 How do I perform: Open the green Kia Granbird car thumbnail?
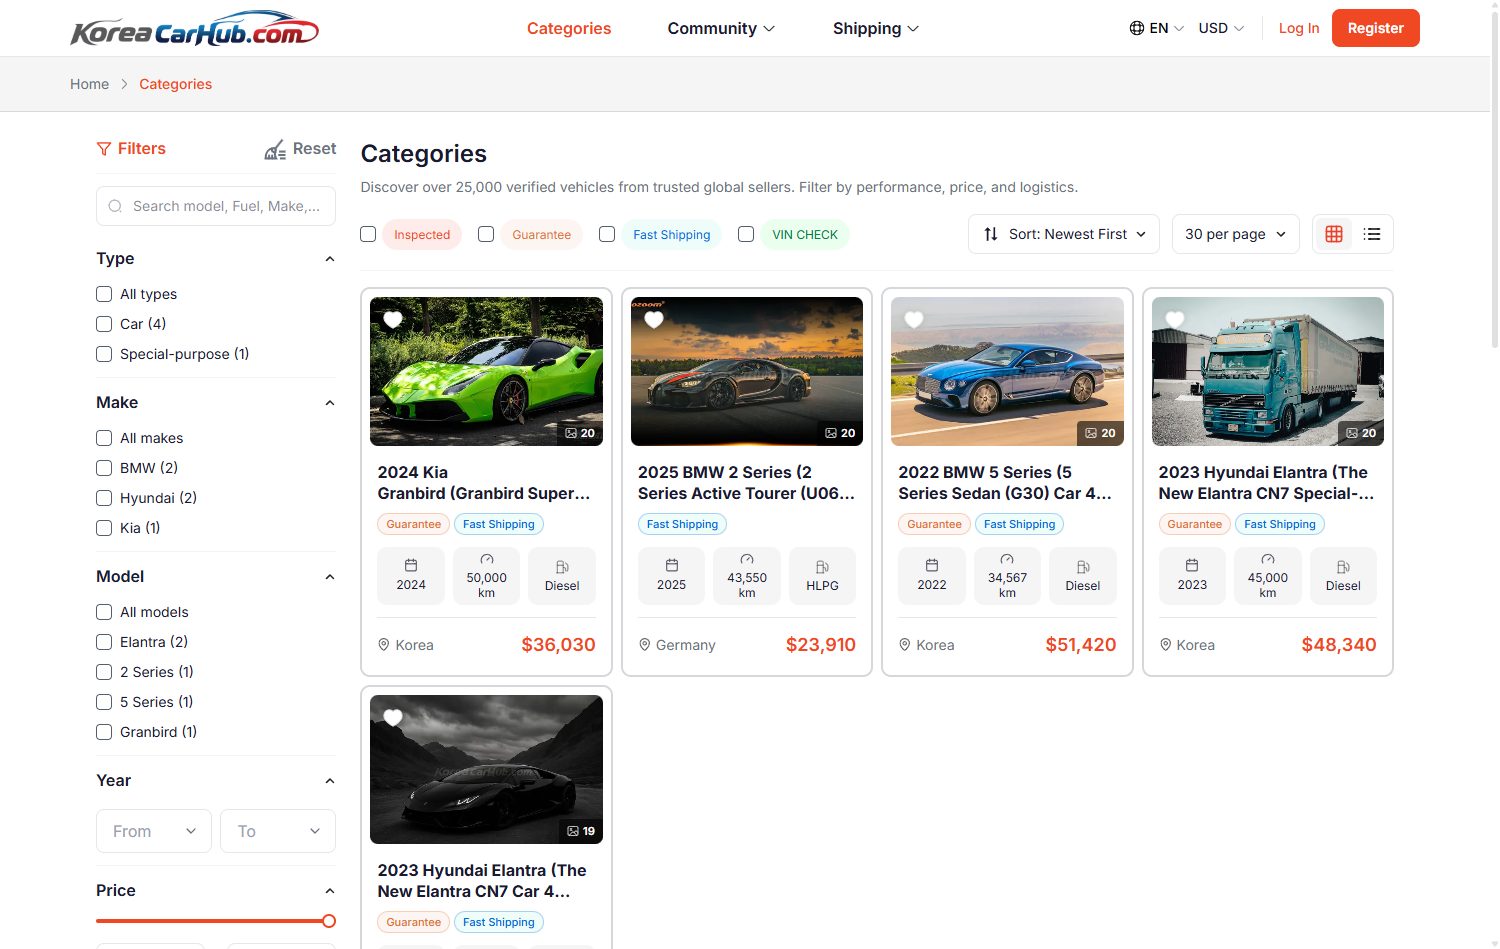tap(486, 371)
